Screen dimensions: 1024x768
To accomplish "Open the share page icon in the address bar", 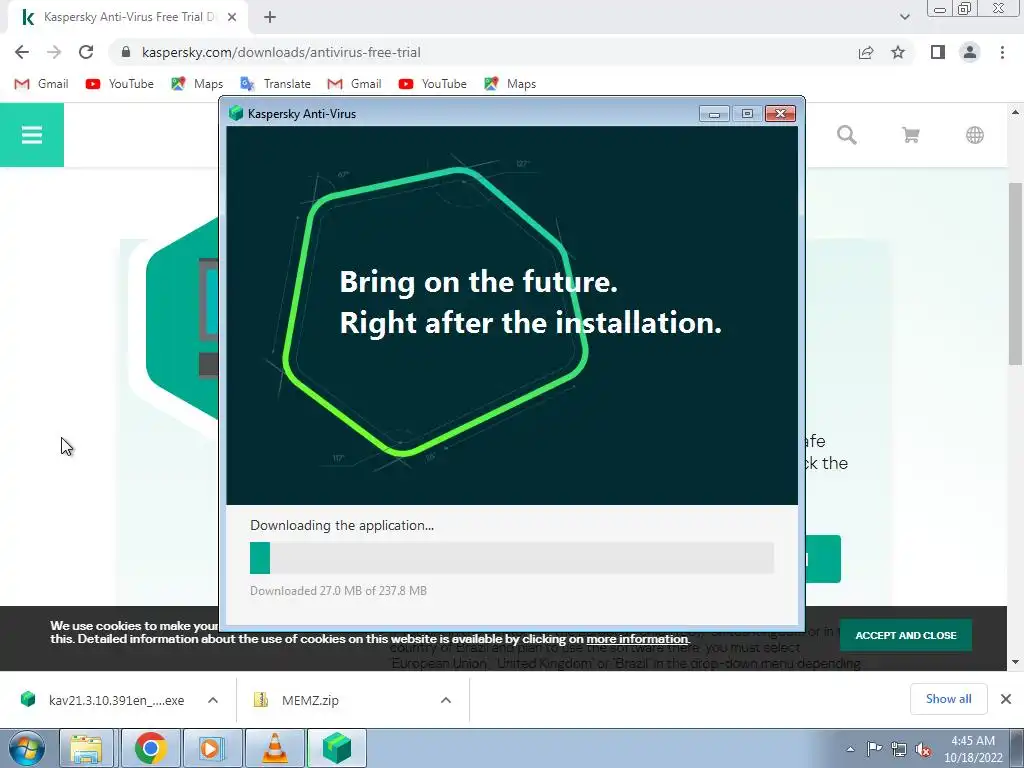I will [x=866, y=52].
